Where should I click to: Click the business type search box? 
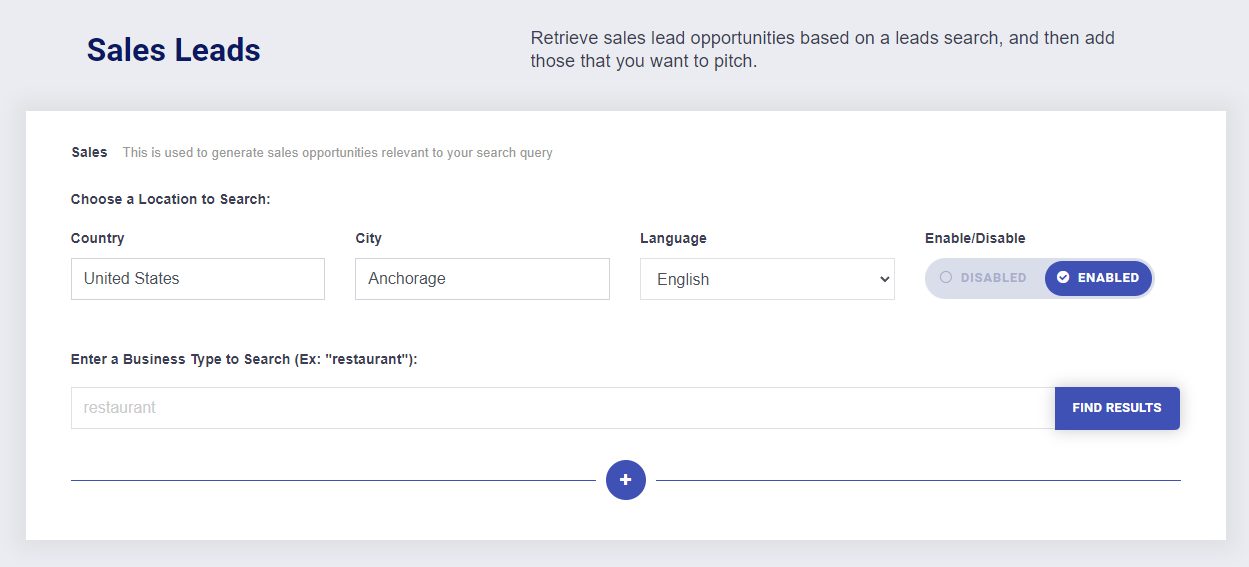tap(562, 408)
